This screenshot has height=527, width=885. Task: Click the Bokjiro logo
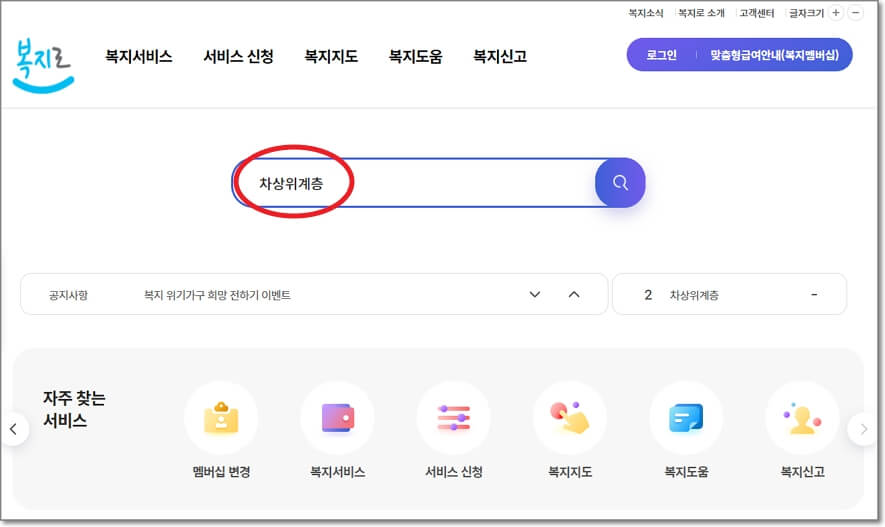[43, 65]
